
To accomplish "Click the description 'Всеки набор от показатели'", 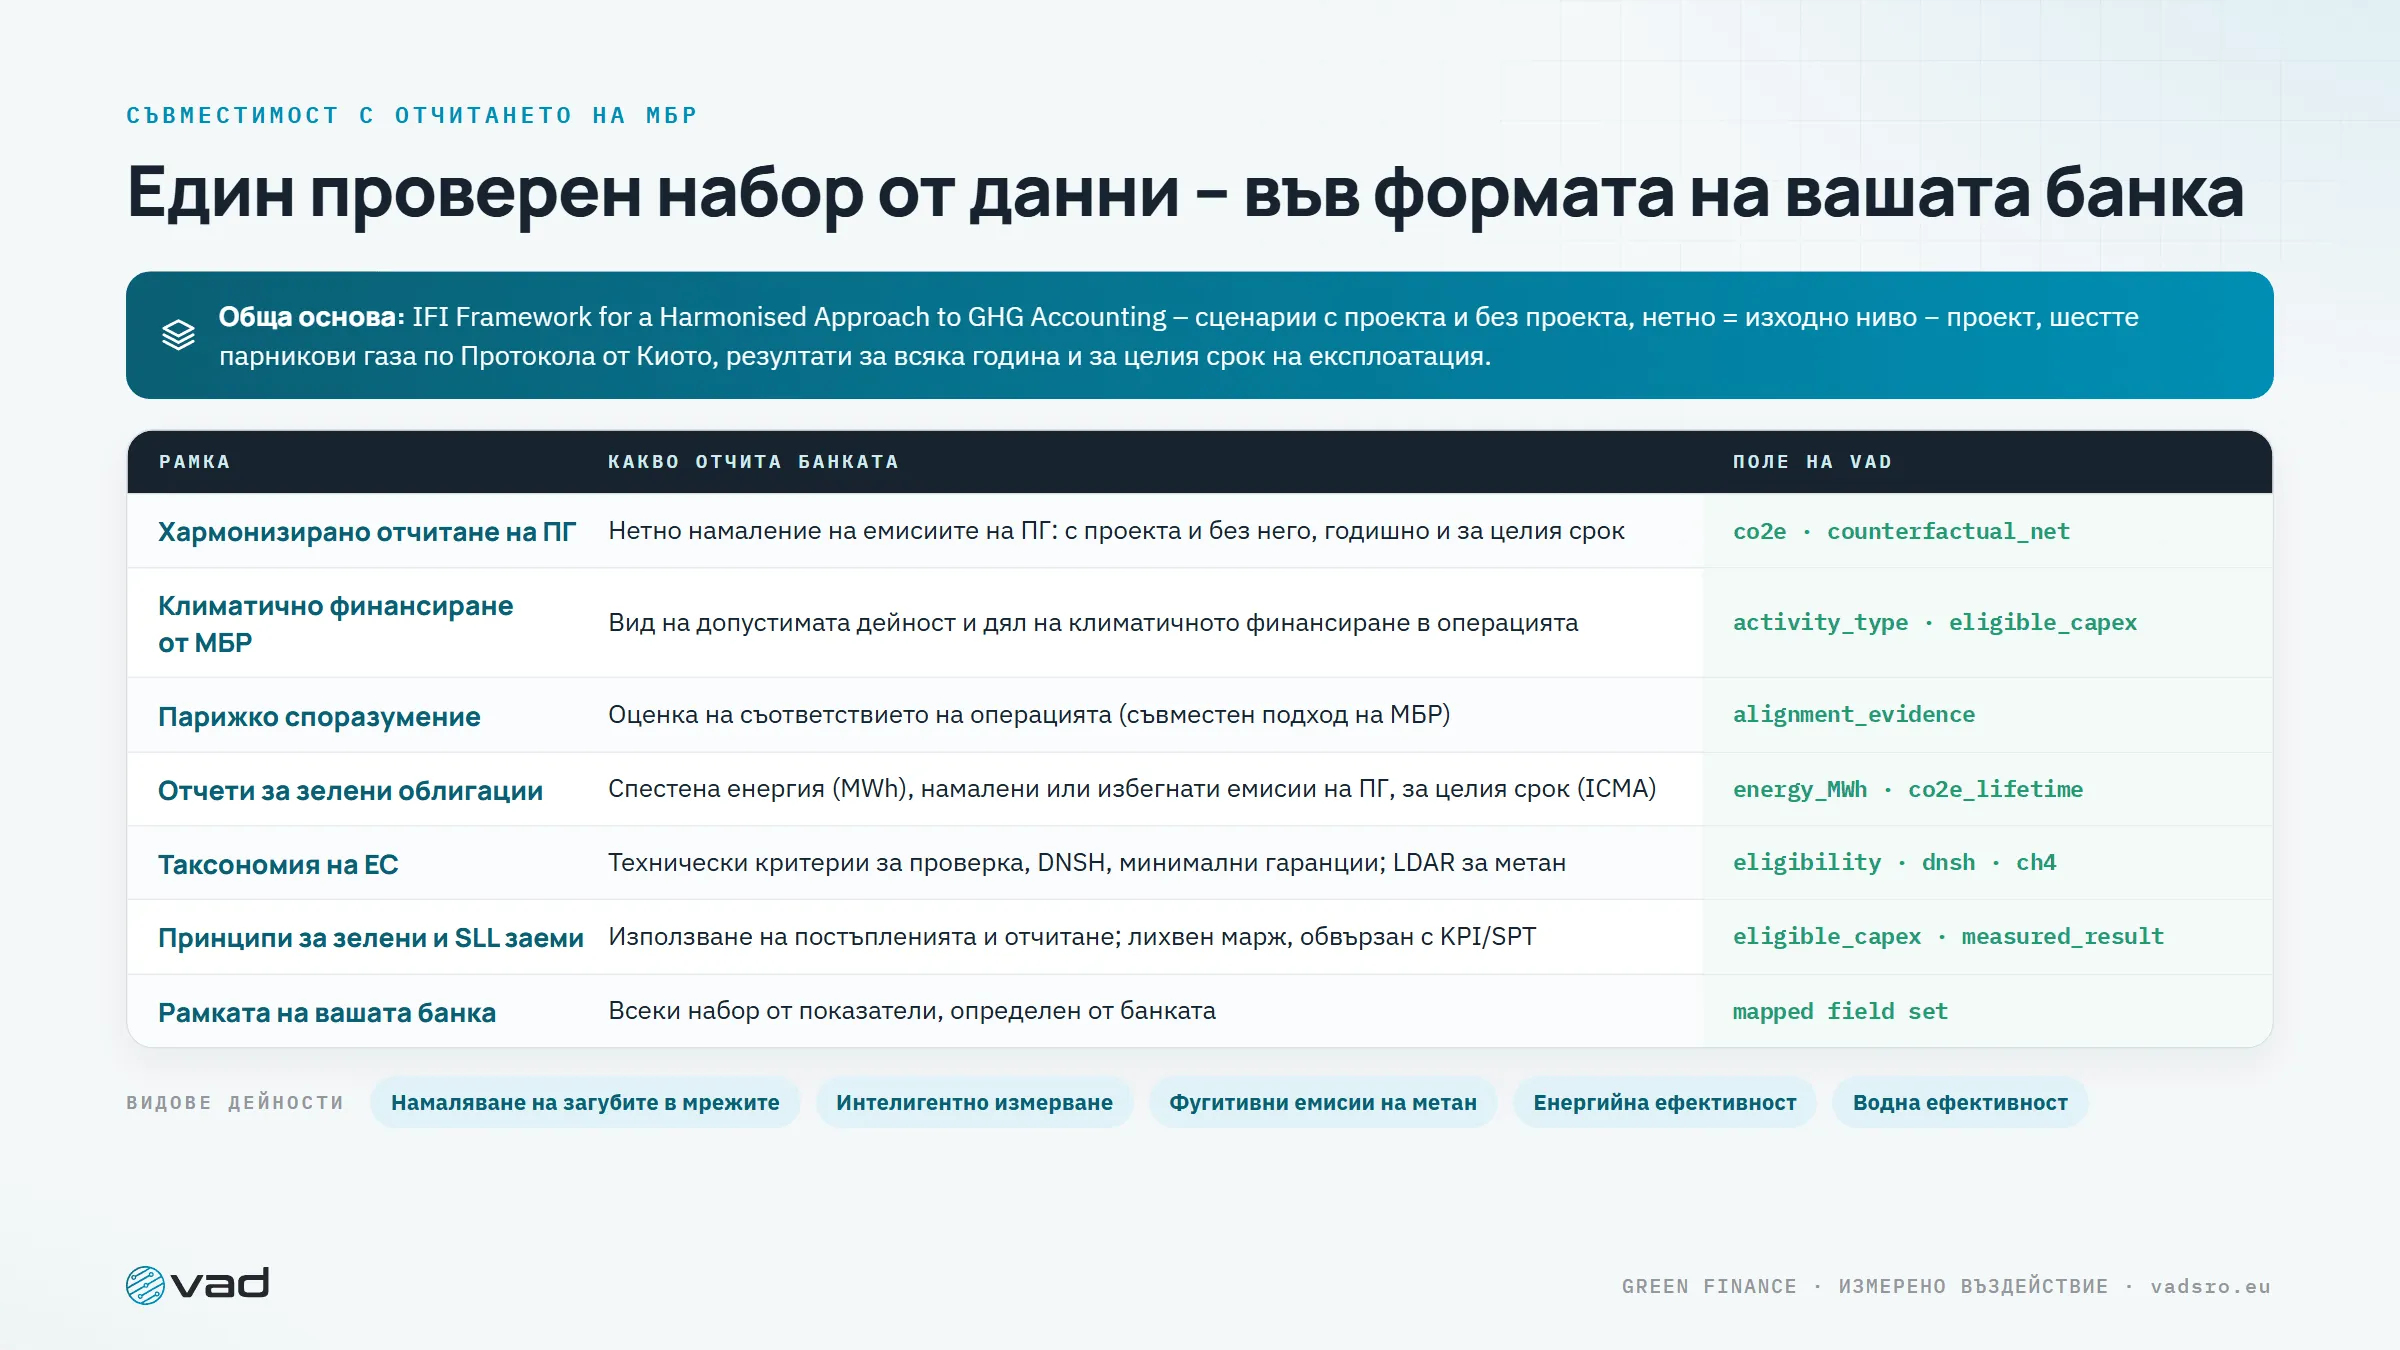I will [x=912, y=1011].
